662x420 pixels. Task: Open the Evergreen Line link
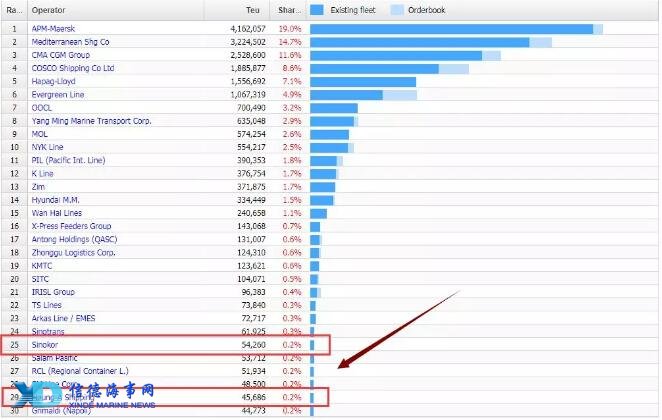(x=58, y=95)
